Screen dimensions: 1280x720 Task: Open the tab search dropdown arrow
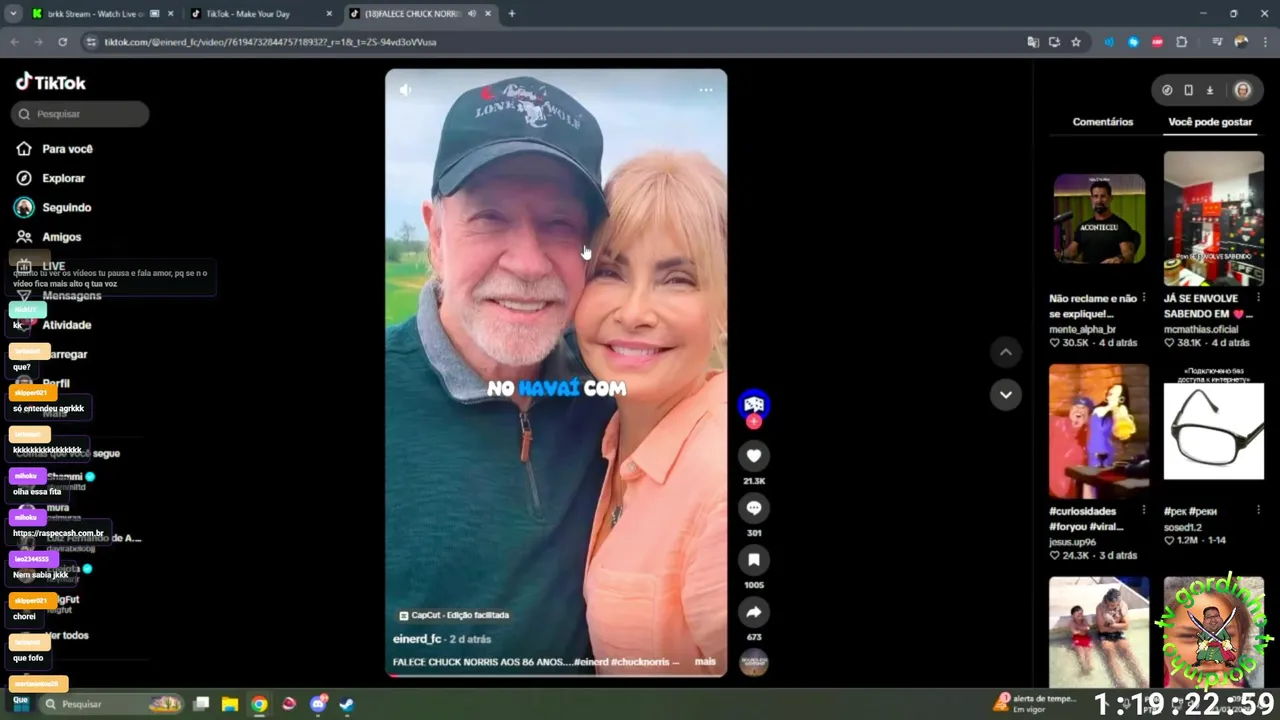(13, 14)
